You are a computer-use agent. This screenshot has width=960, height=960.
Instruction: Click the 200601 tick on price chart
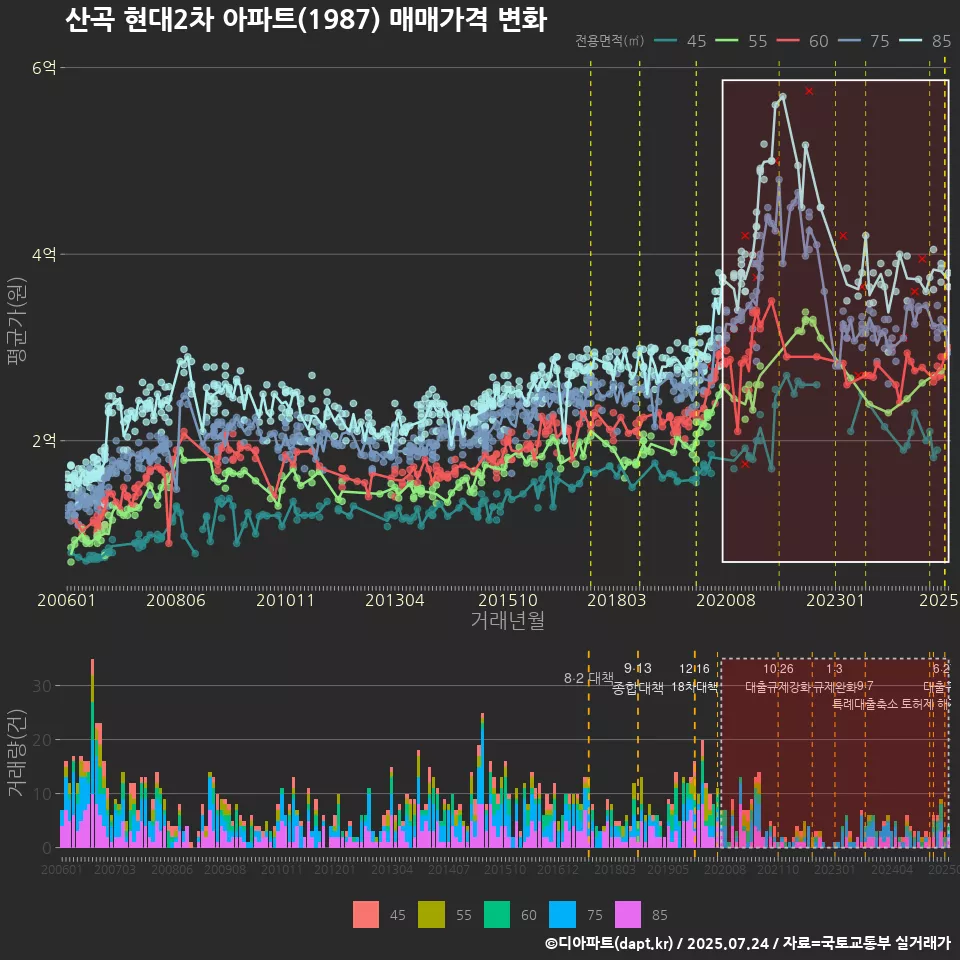(x=66, y=600)
